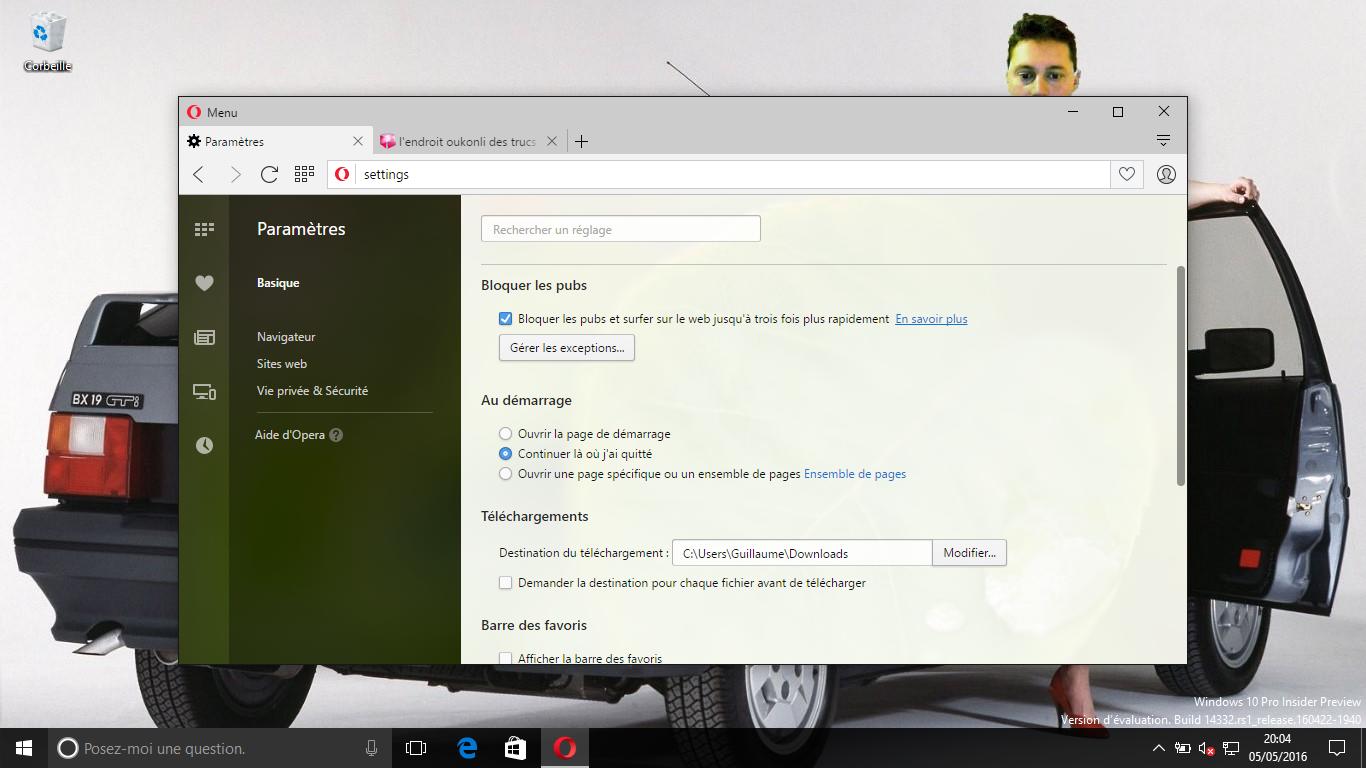The image size is (1366, 768).
Task: Open bookmarks via the sidebar heart icon
Action: click(x=204, y=283)
